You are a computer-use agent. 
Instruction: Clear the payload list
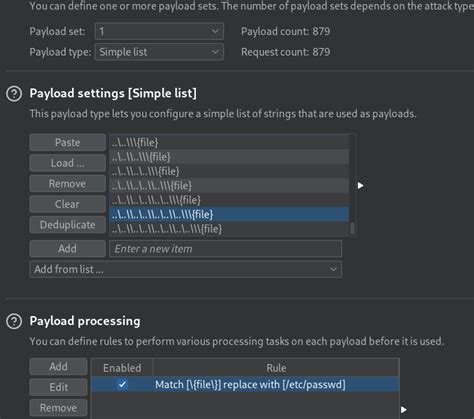(68, 204)
